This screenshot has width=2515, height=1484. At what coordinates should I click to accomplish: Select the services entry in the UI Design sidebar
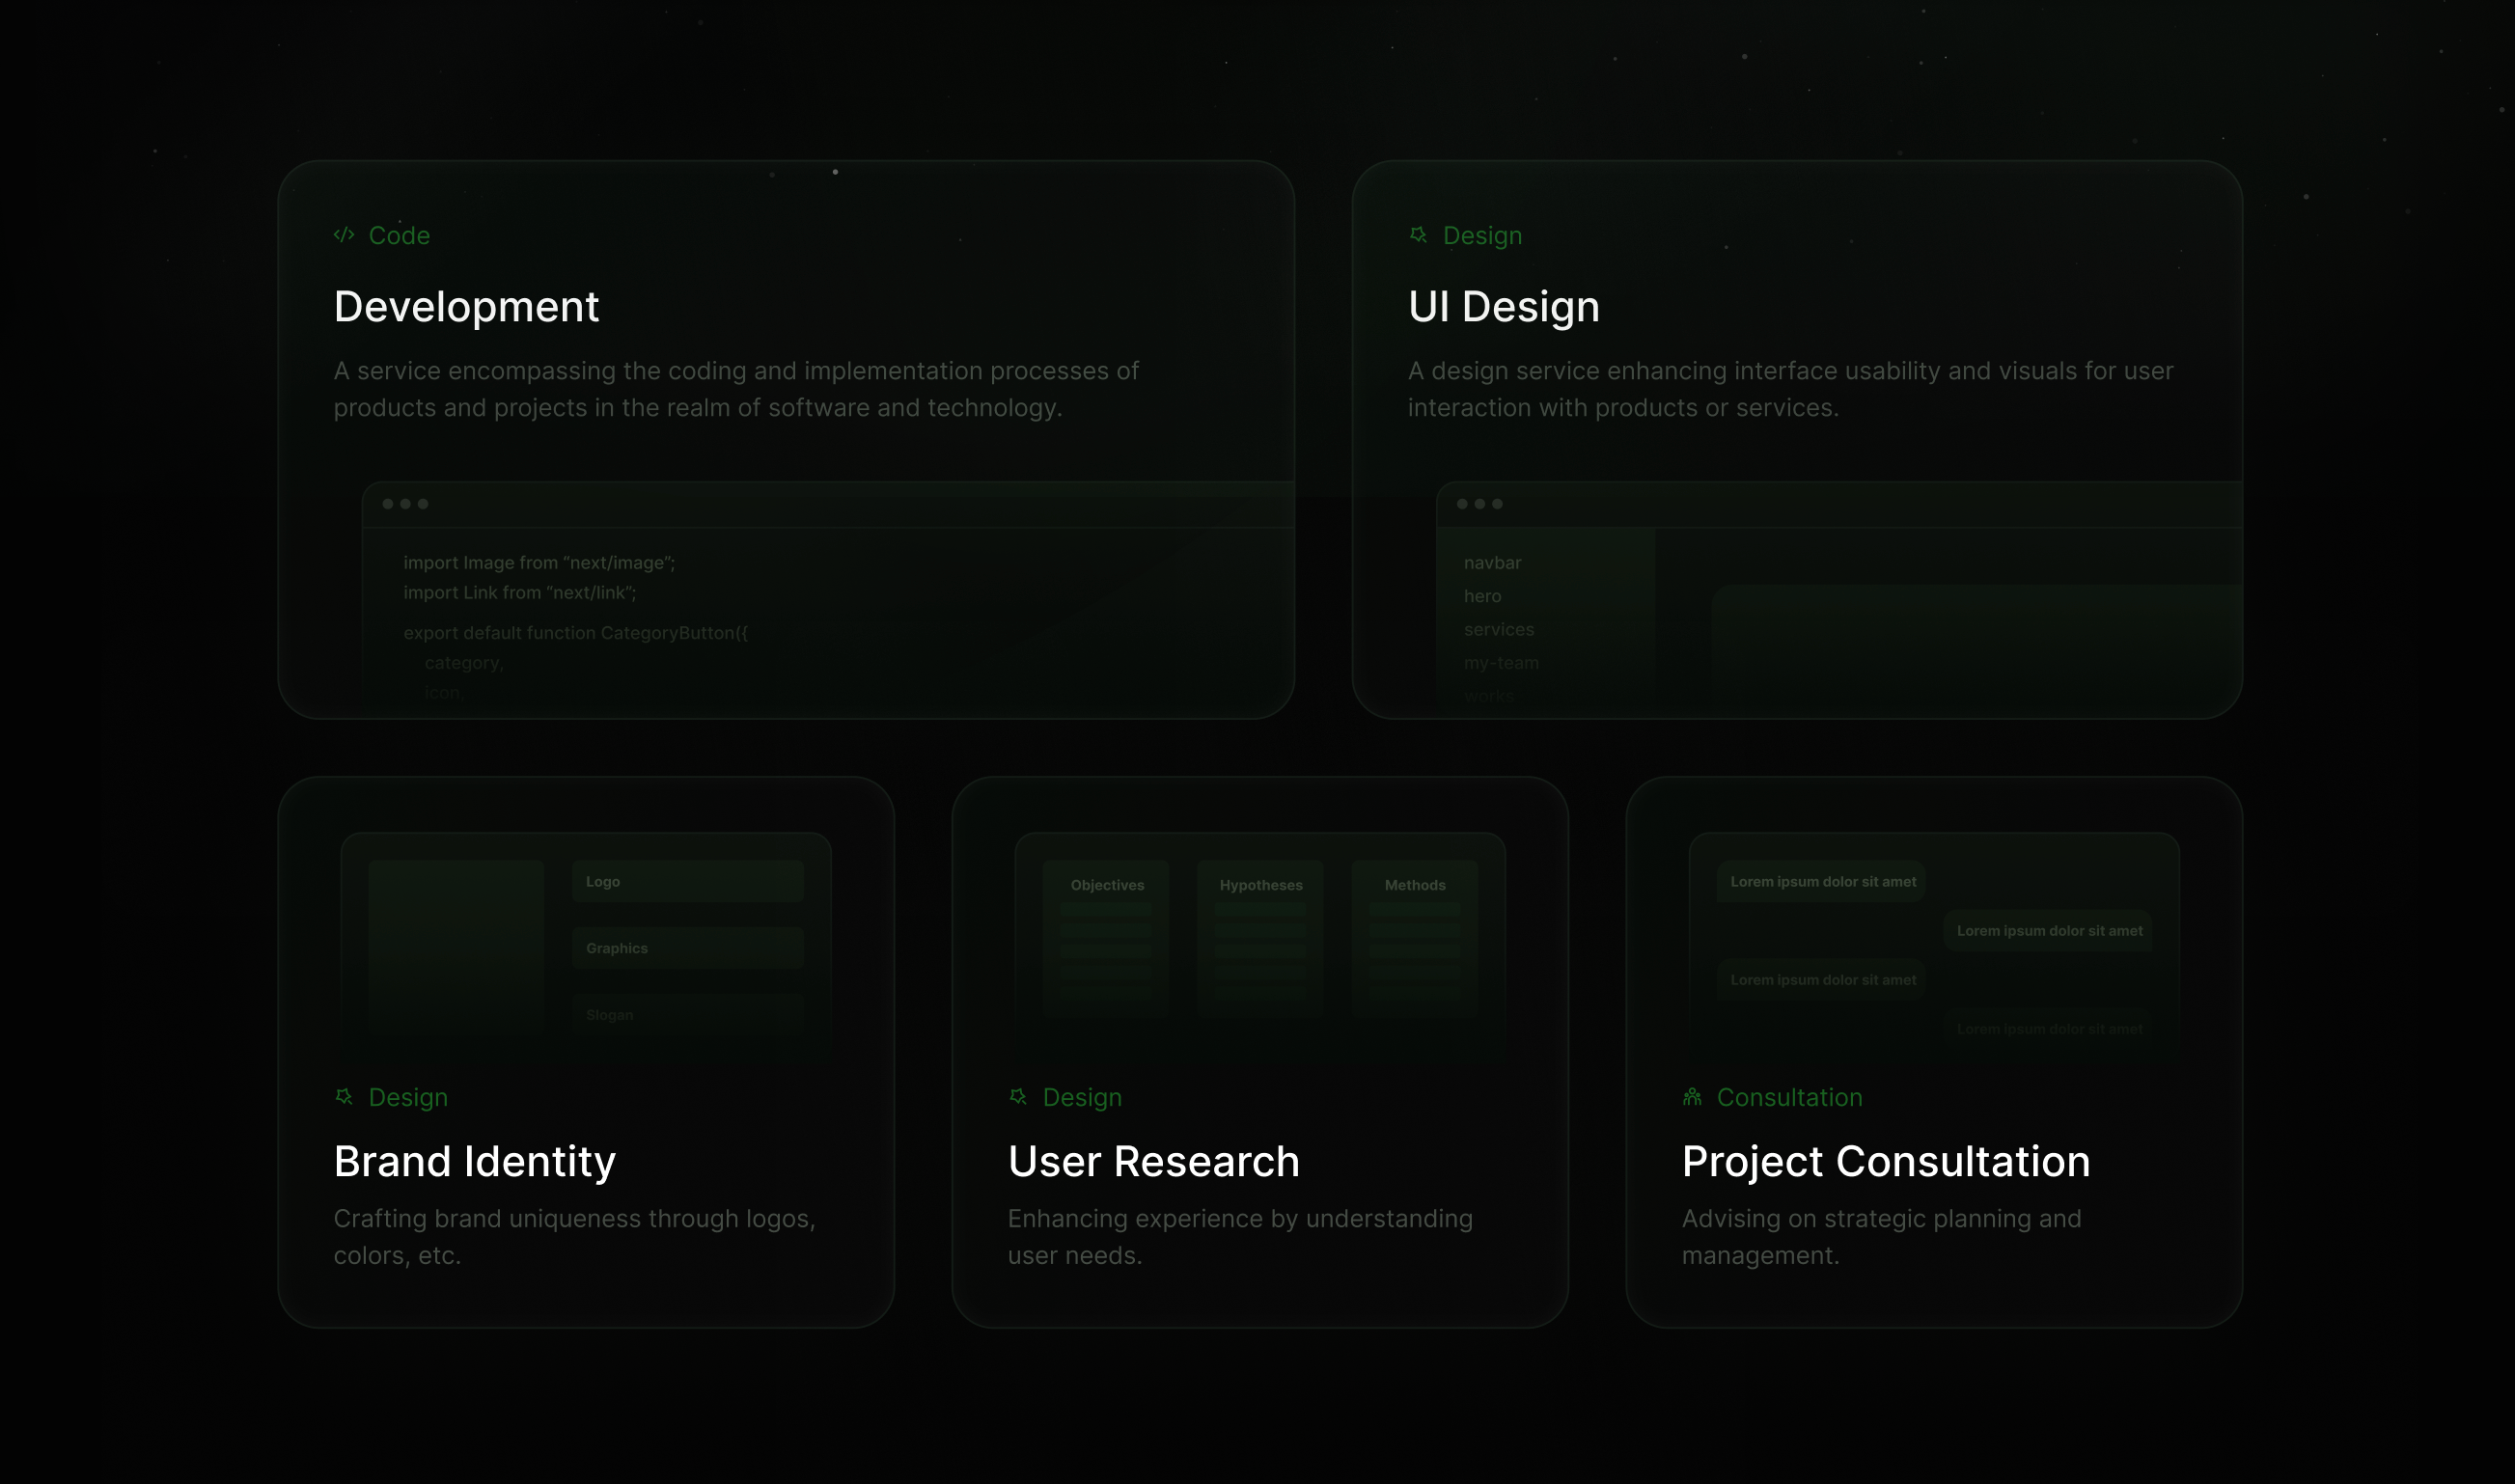pos(1498,629)
